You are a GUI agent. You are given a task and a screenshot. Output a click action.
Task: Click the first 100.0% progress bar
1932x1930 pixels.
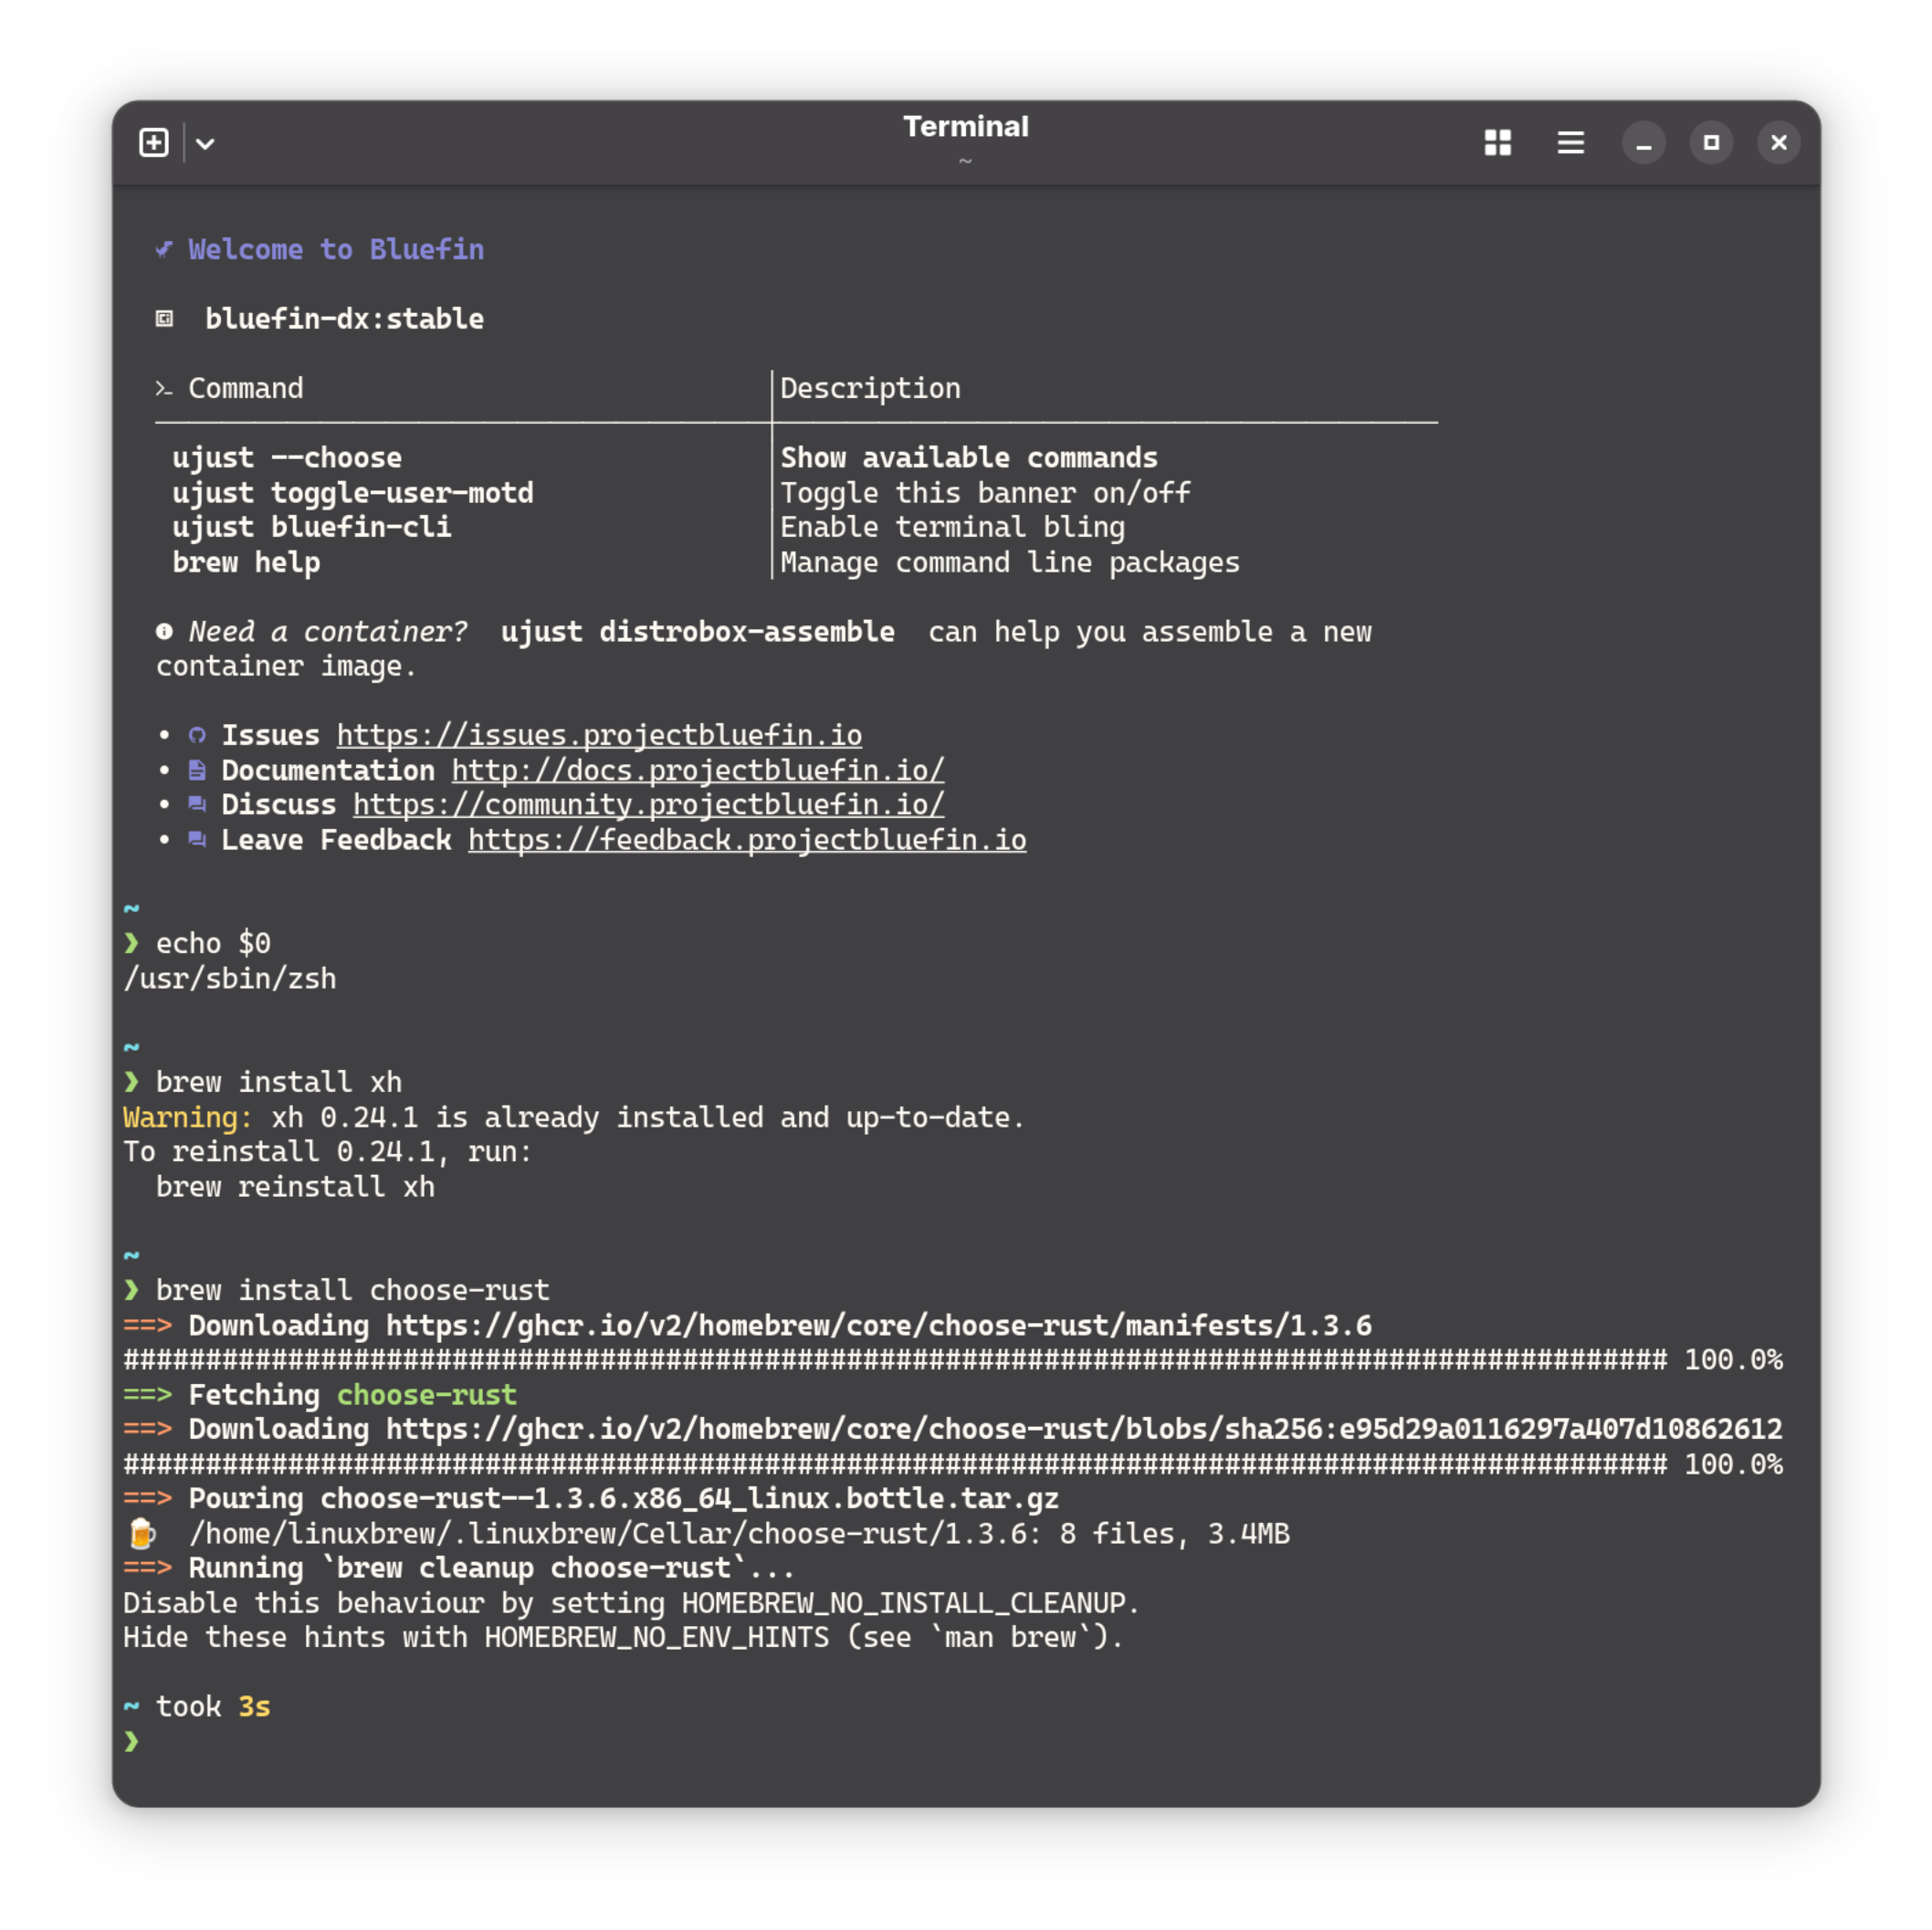tap(953, 1359)
